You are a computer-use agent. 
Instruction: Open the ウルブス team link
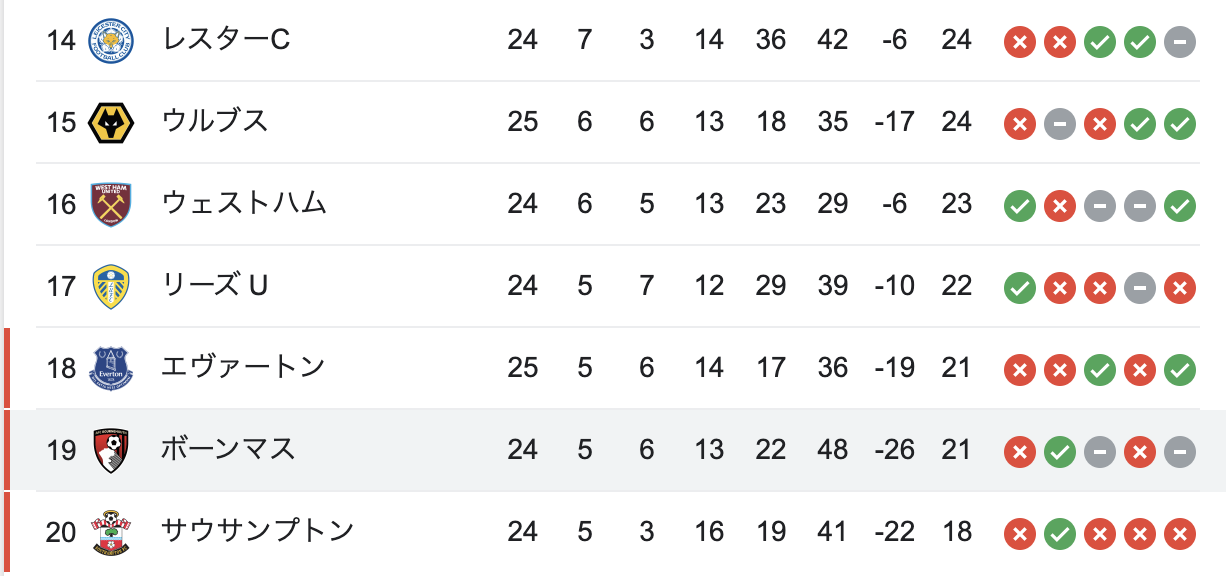pyautogui.click(x=215, y=122)
